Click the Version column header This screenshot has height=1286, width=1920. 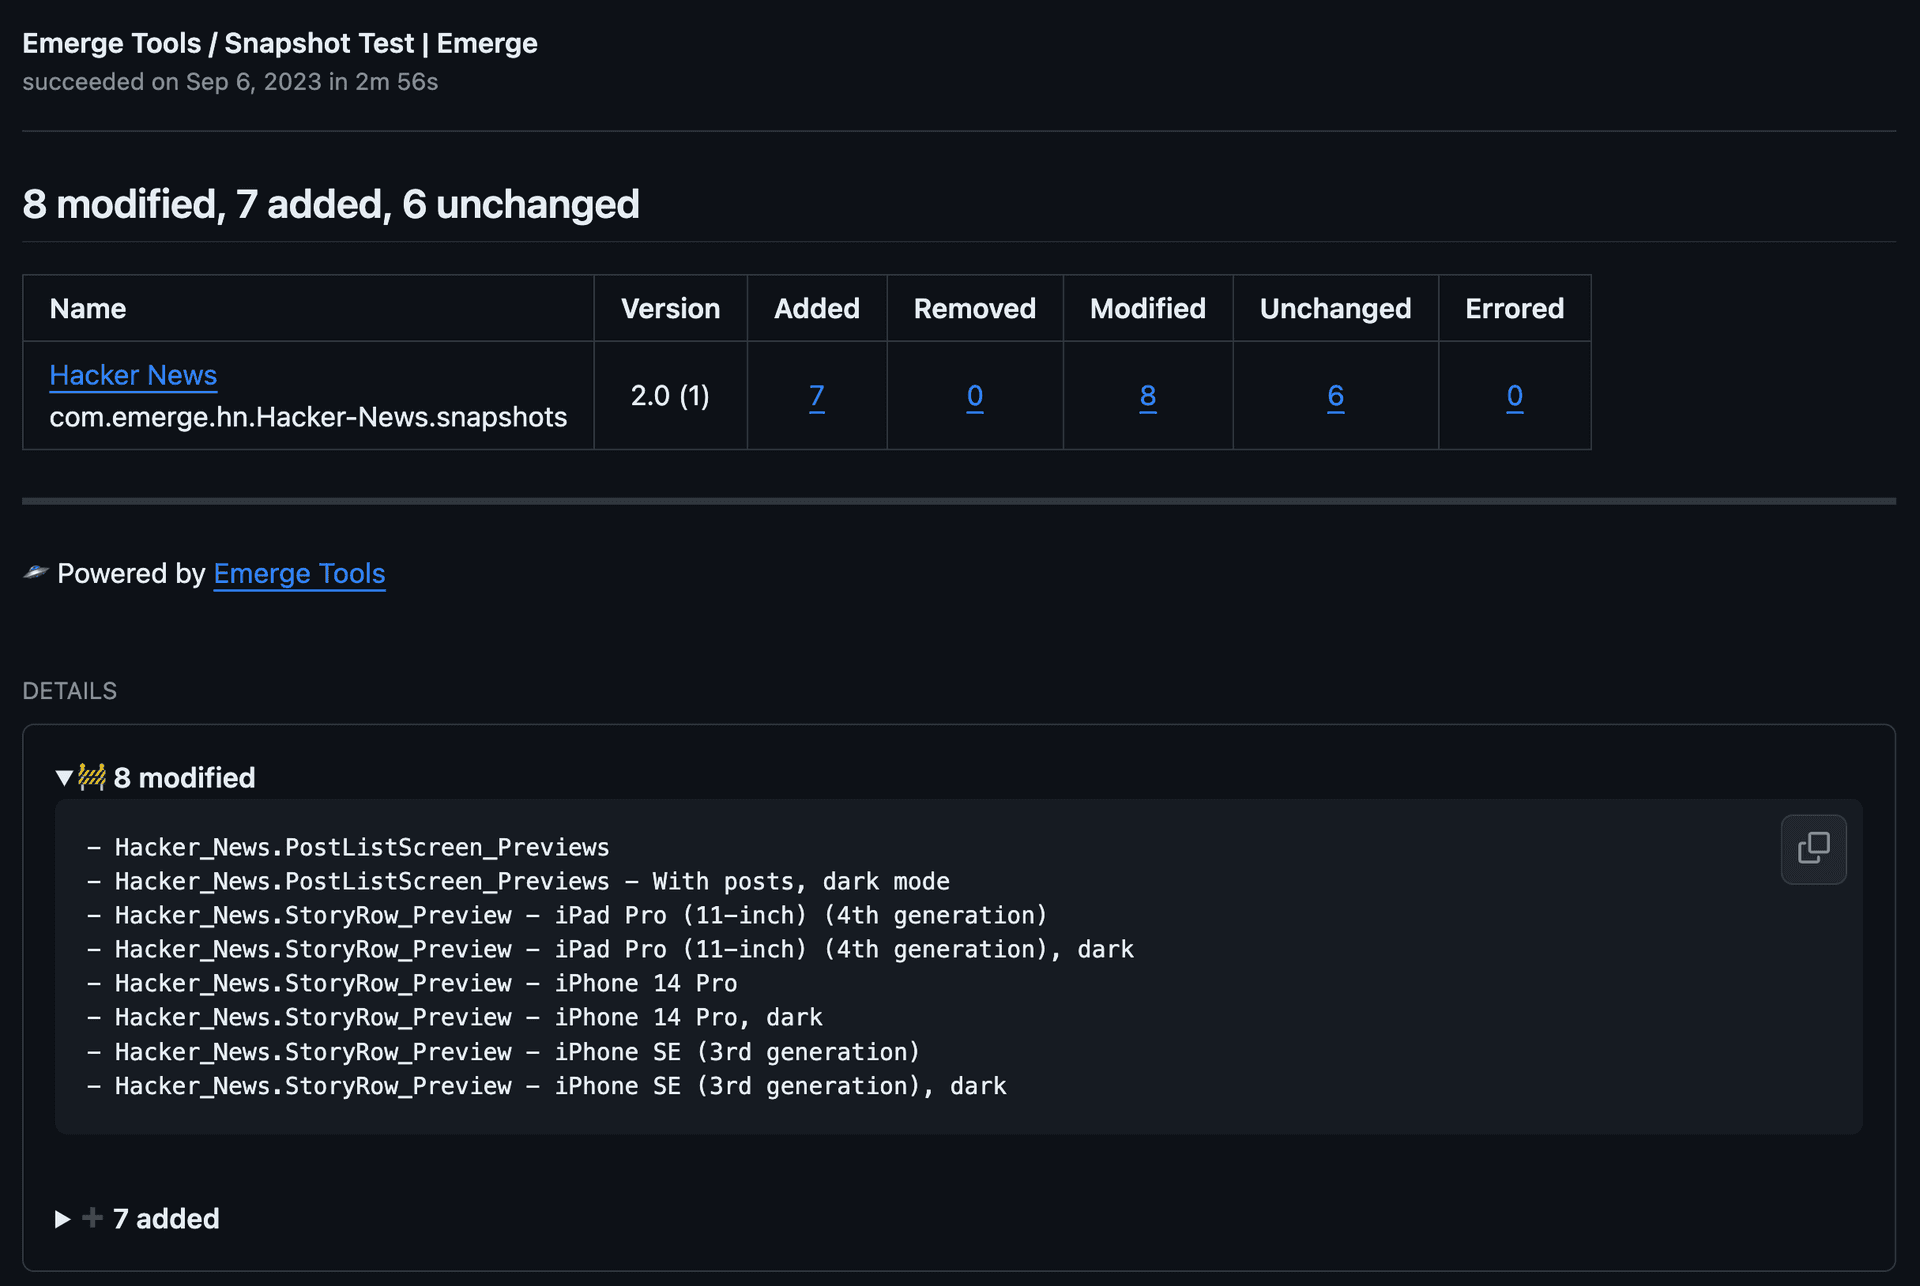670,308
